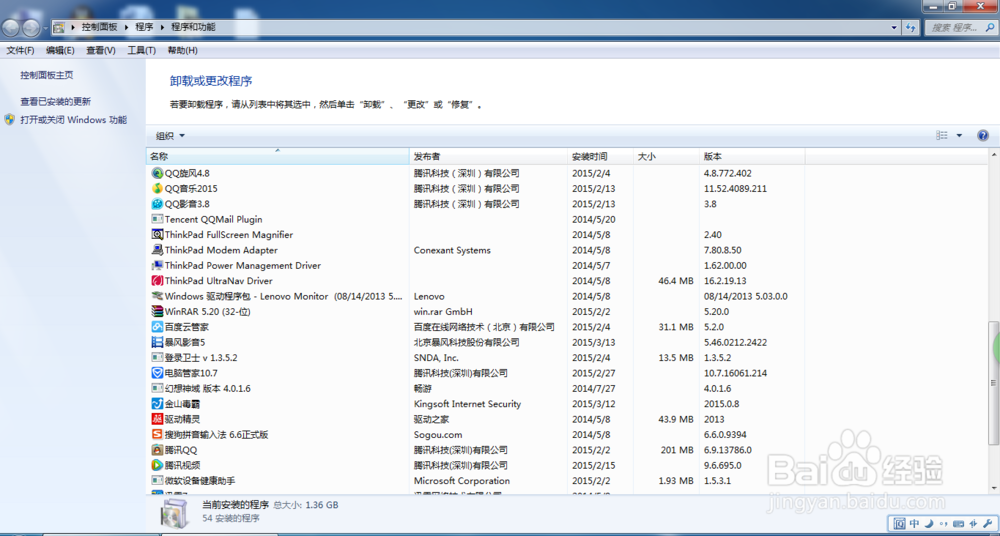Viewport: 1000px width, 536px height.
Task: Open 打开或关闭 Windows 功能 link
Action: [x=73, y=119]
